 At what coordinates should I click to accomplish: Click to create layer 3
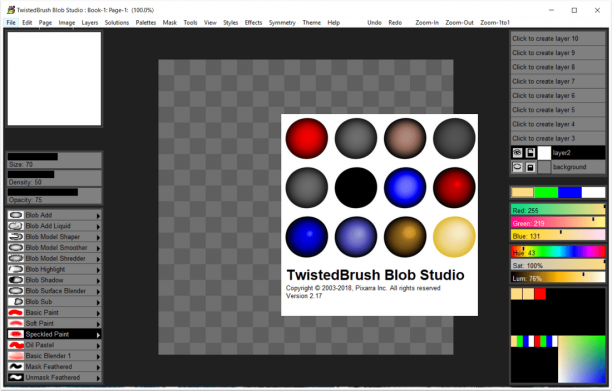pos(558,139)
